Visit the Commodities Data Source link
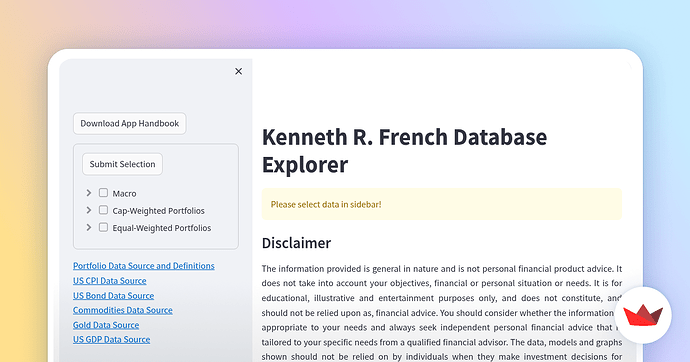Image resolution: width=690 pixels, height=362 pixels. 123,310
